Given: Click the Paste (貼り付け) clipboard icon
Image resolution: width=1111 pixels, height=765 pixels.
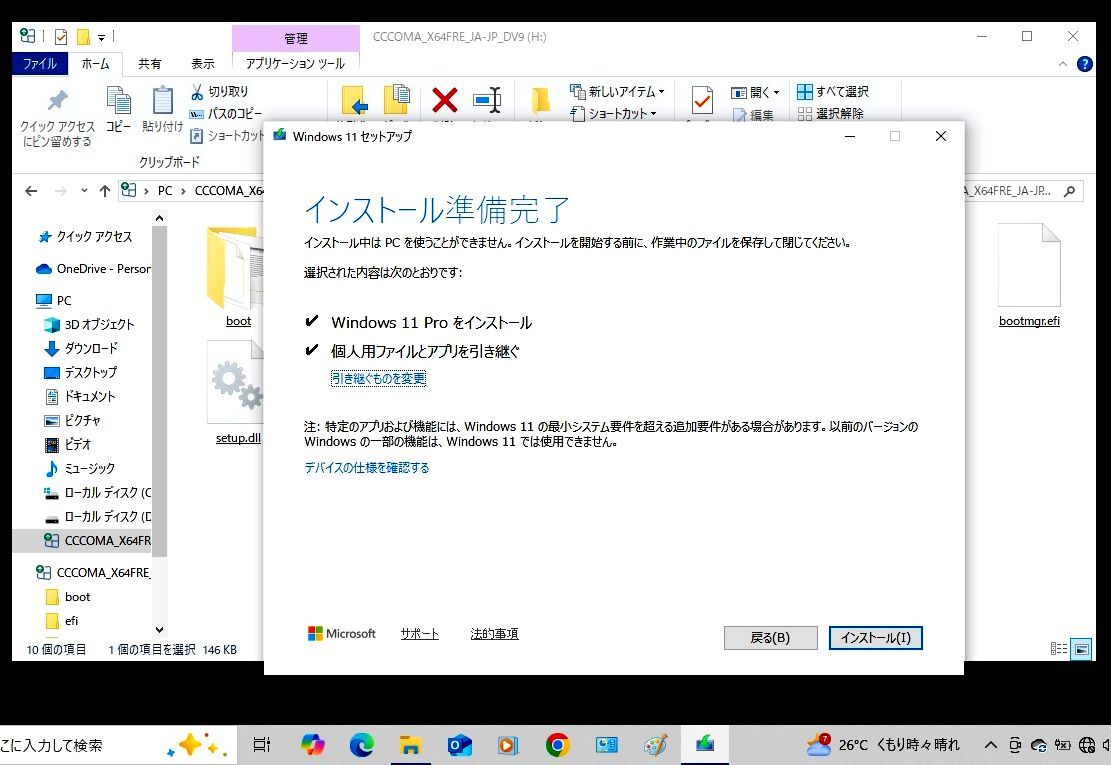Looking at the screenshot, I should (x=162, y=101).
